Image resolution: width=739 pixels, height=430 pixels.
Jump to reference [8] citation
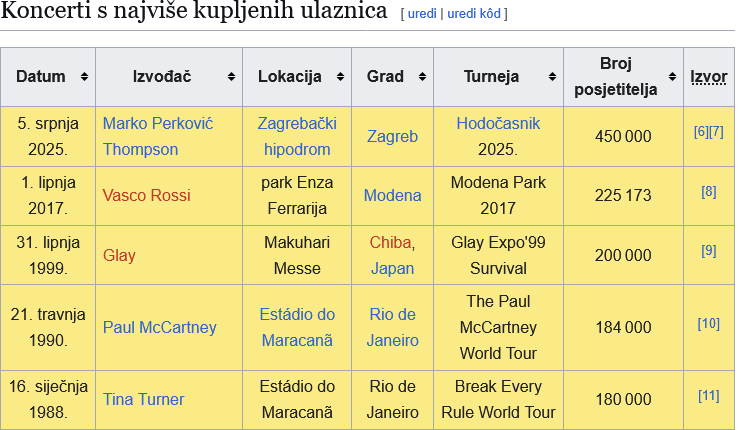tap(708, 191)
